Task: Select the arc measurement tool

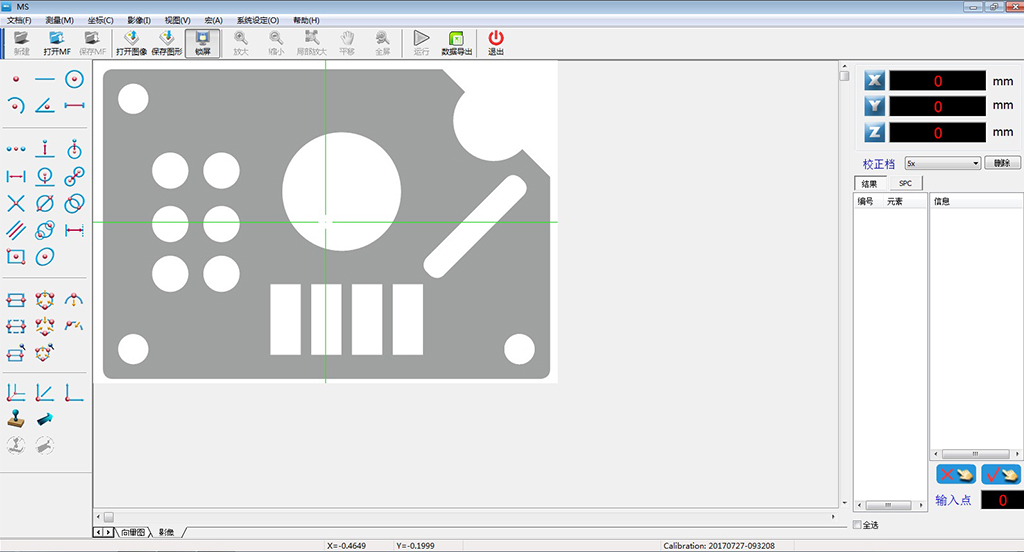Action: pos(16,105)
